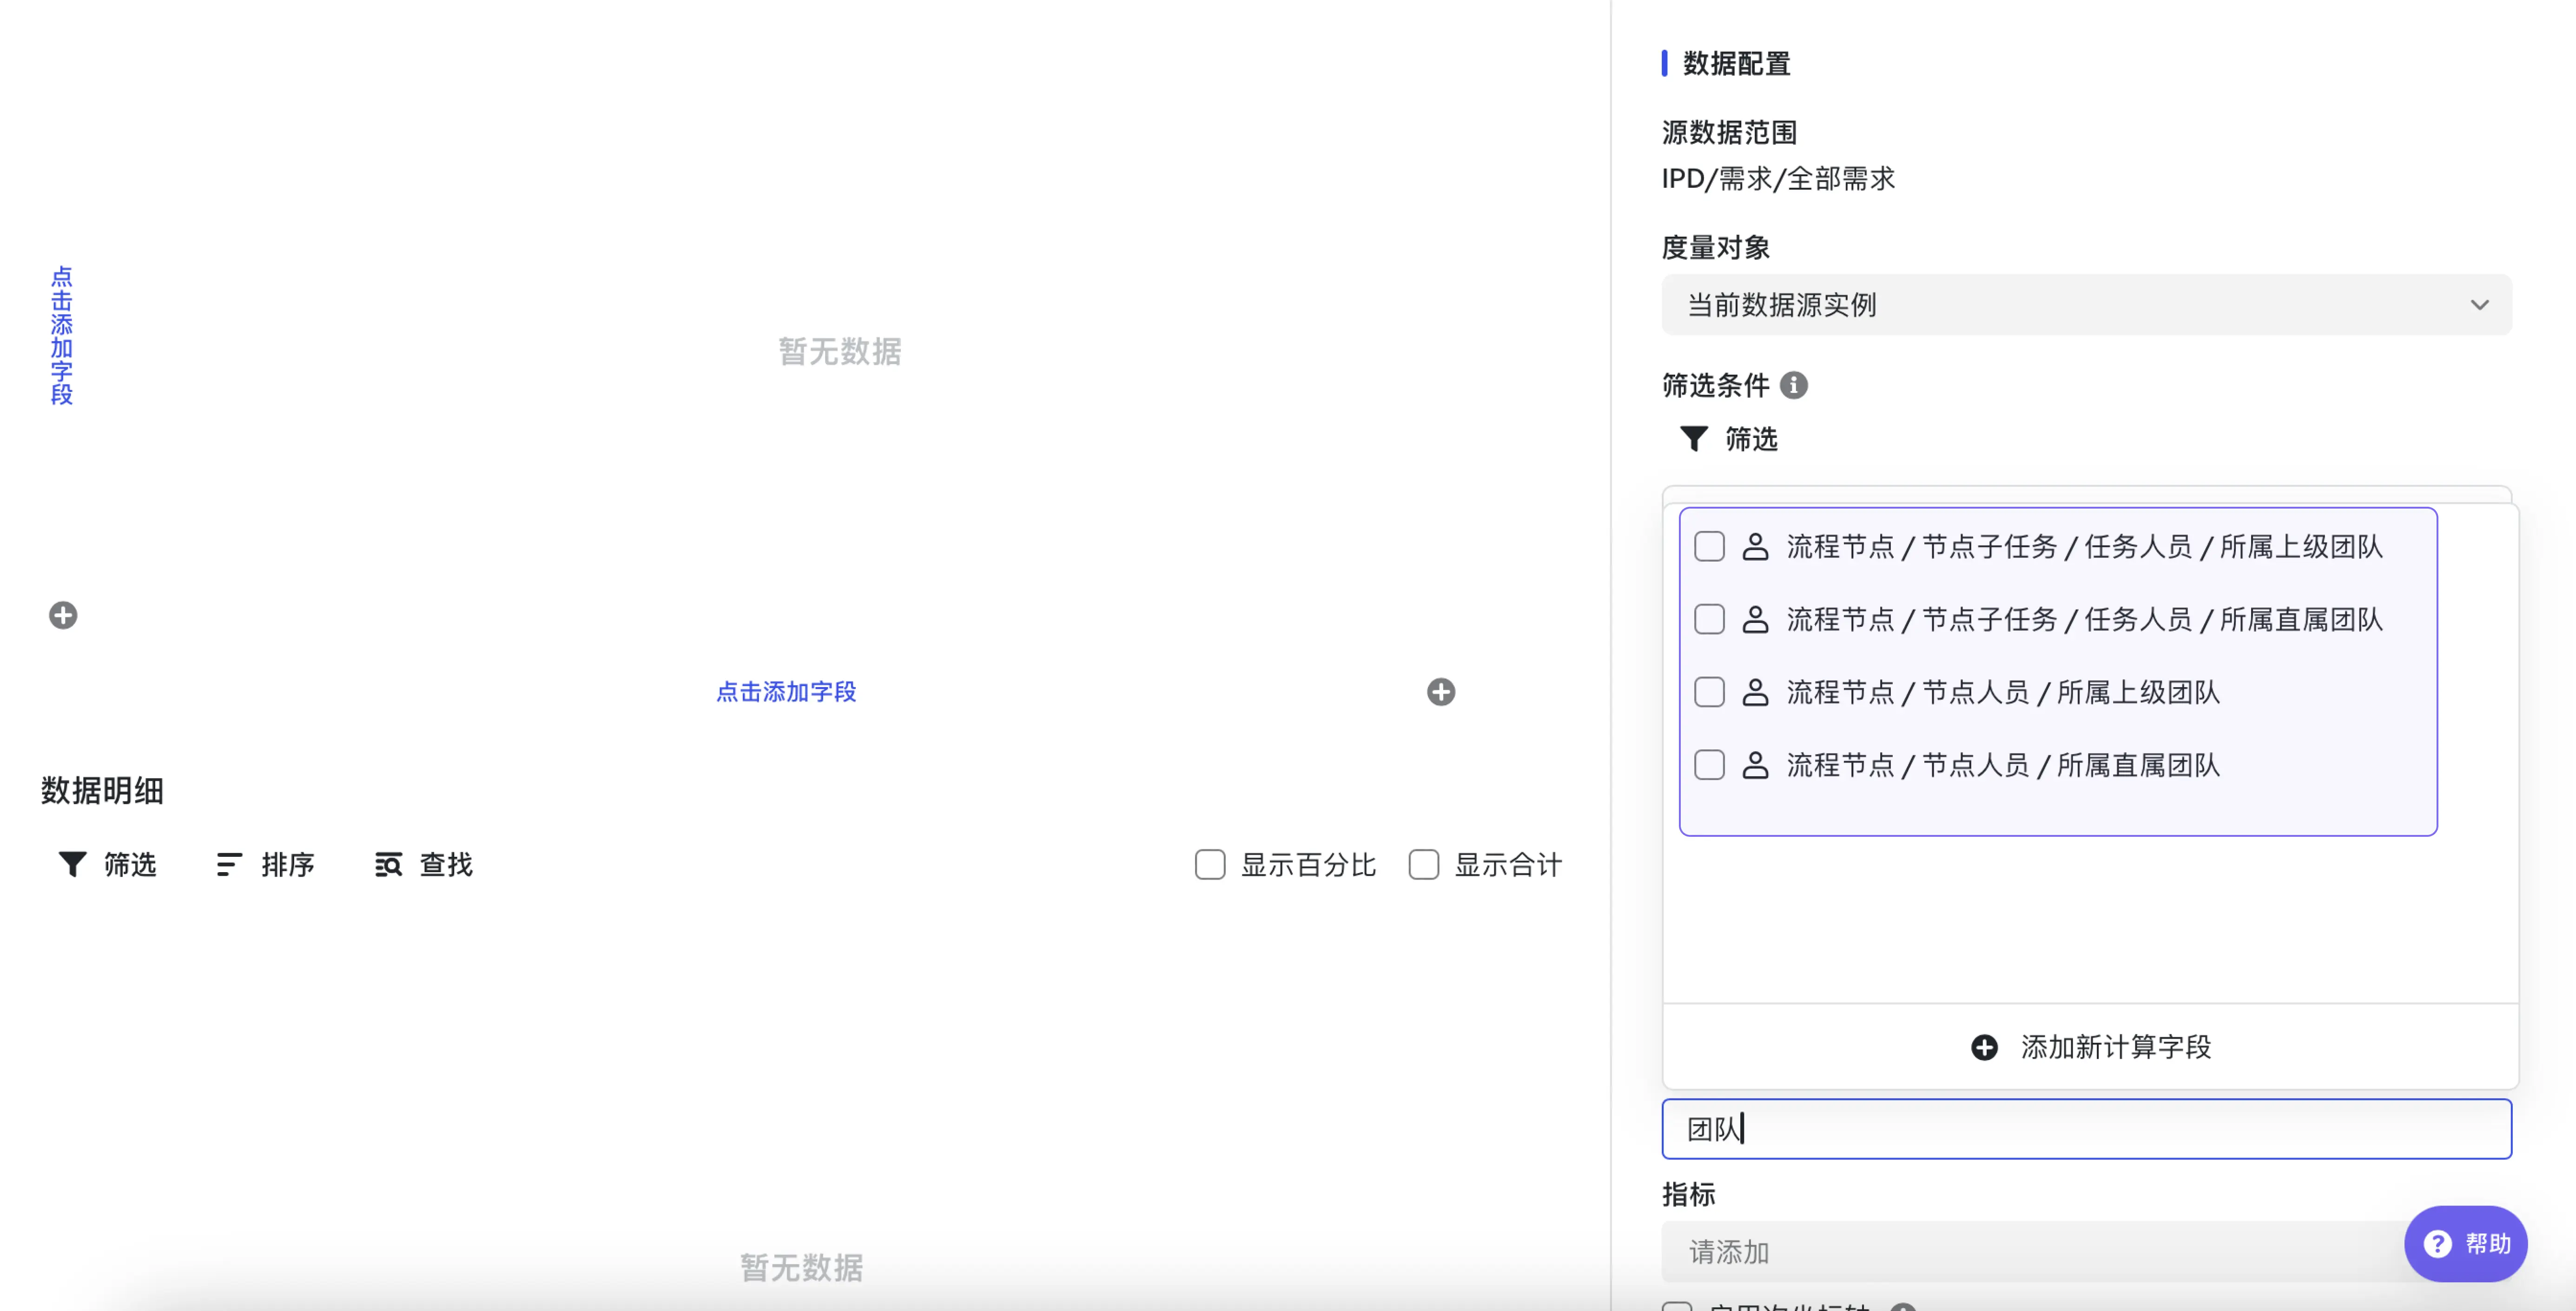Click person icon of 节点人员 / 所属直属团队 row
This screenshot has width=2576, height=1311.
point(1755,765)
